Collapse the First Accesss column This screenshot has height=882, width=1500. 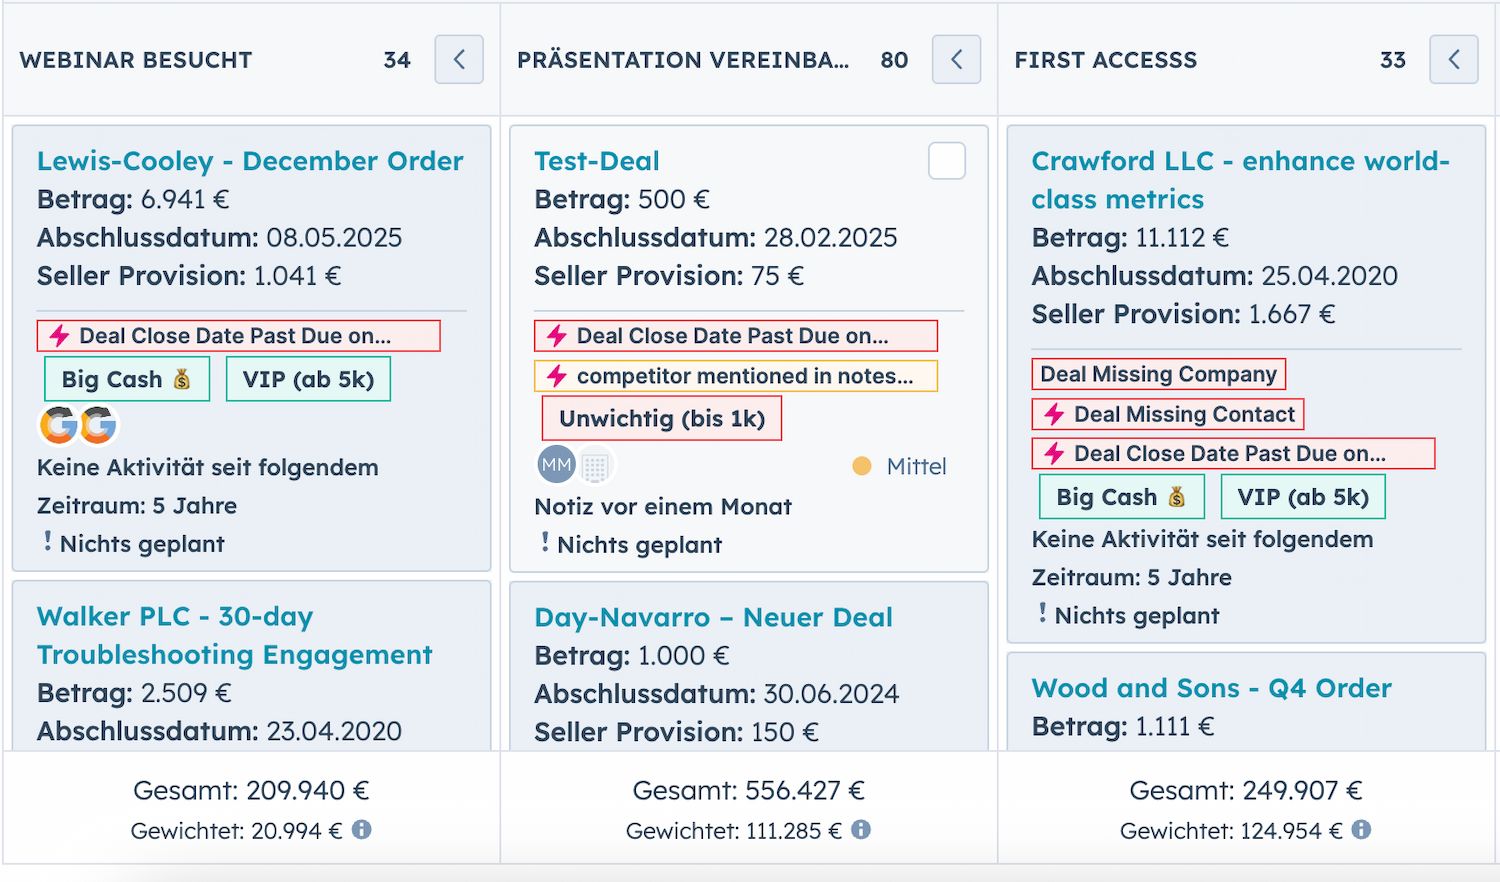[x=1453, y=60]
